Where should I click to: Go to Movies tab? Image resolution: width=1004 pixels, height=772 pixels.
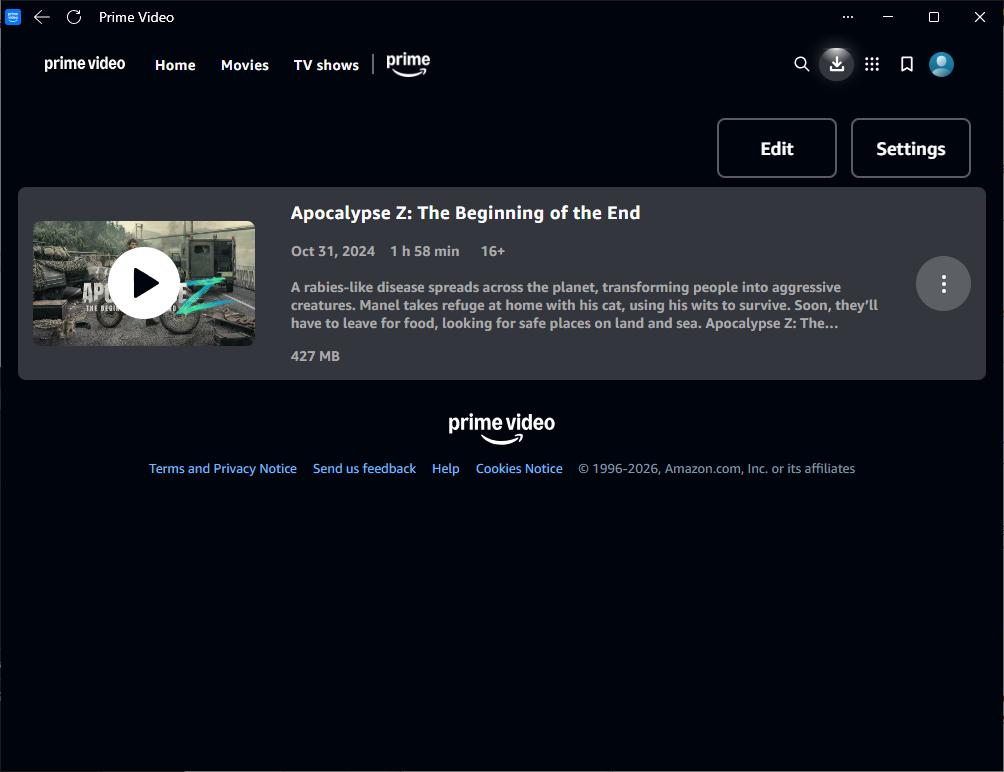245,65
